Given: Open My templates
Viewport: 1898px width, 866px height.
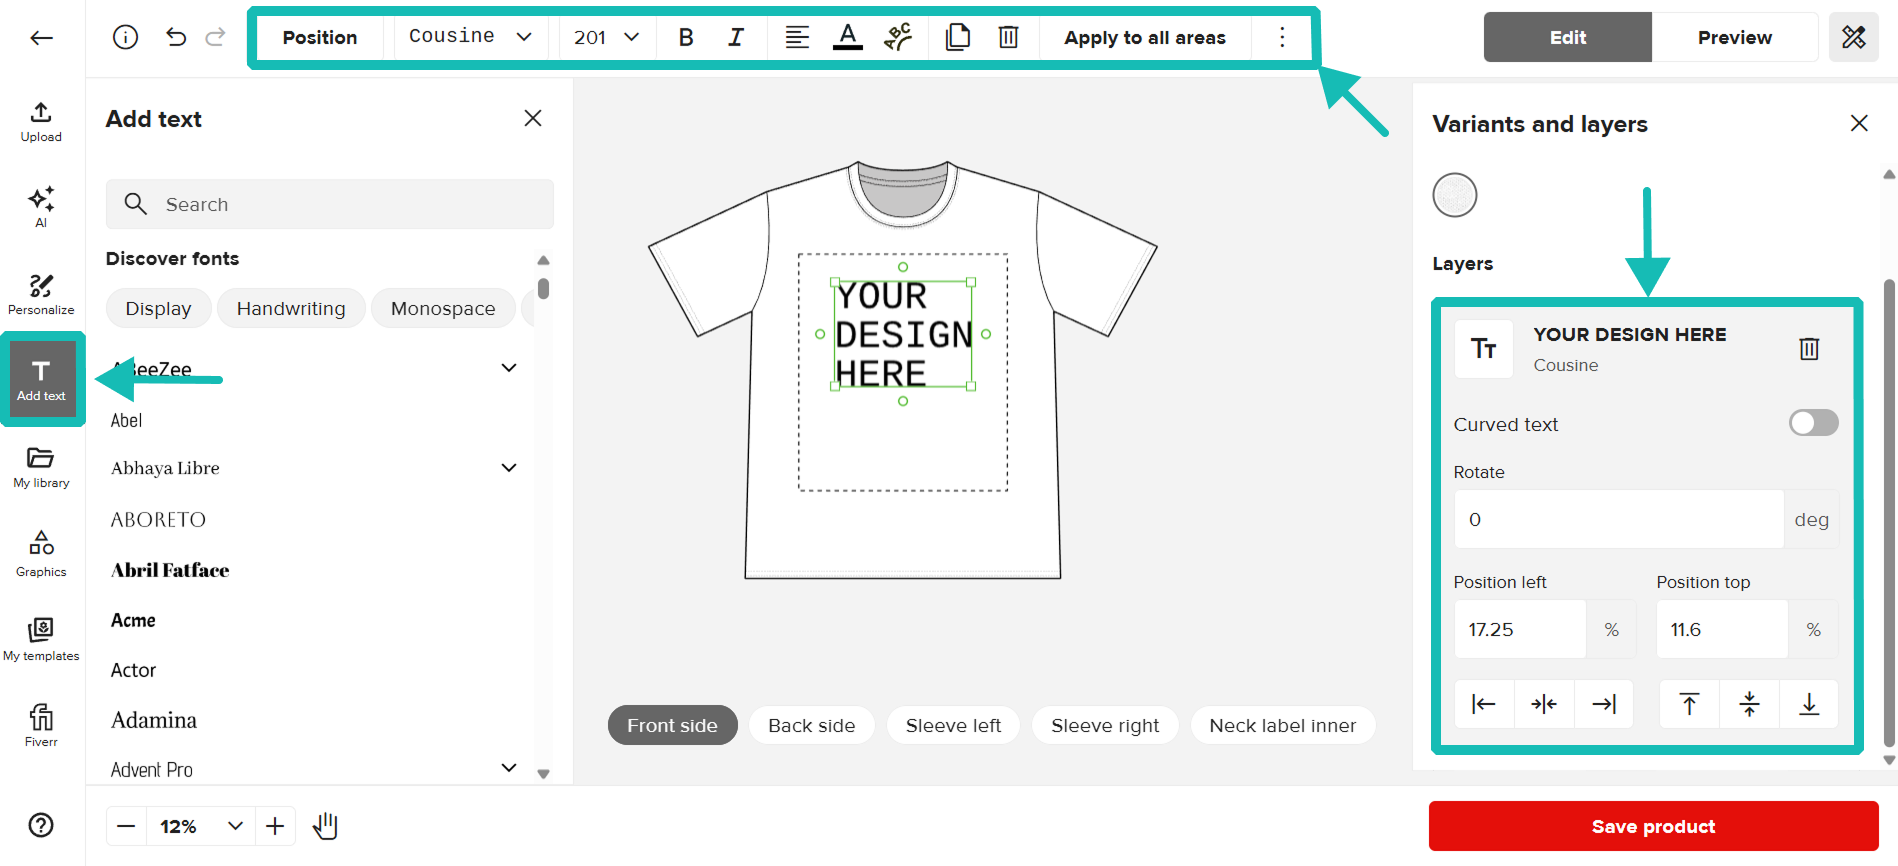Looking at the screenshot, I should coord(41,640).
